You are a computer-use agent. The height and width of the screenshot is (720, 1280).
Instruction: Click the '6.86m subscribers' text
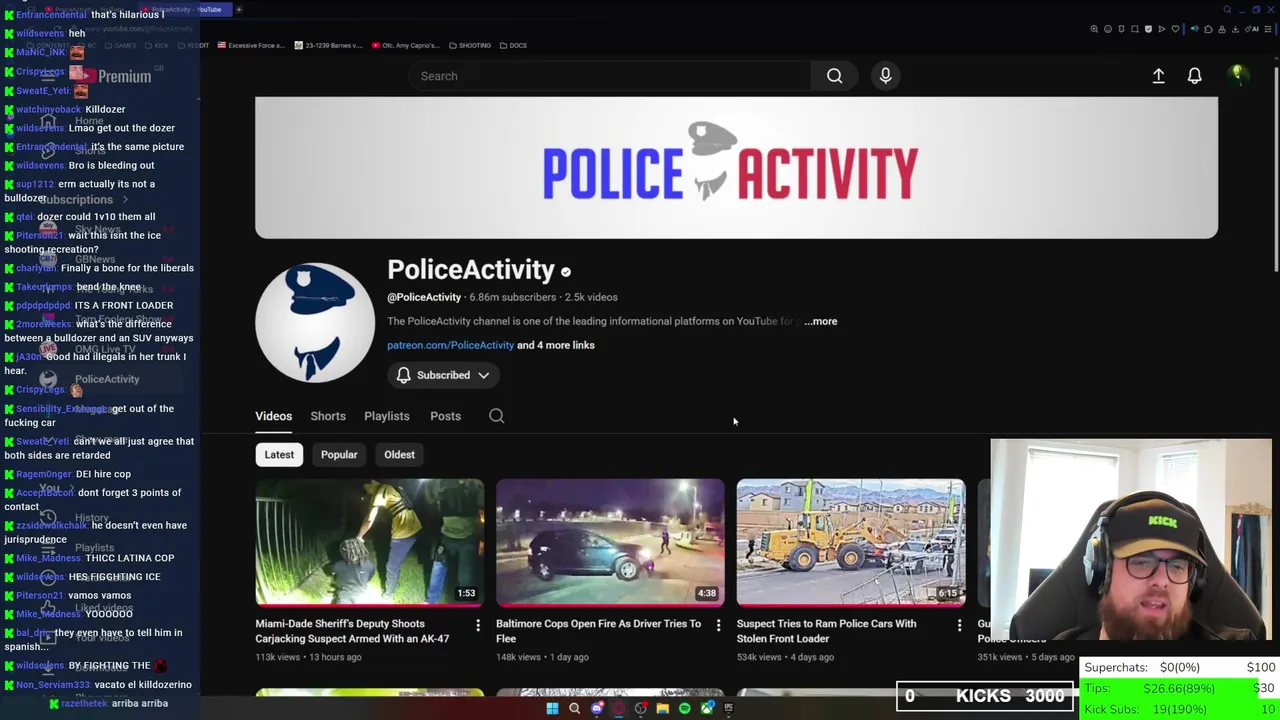click(x=512, y=297)
